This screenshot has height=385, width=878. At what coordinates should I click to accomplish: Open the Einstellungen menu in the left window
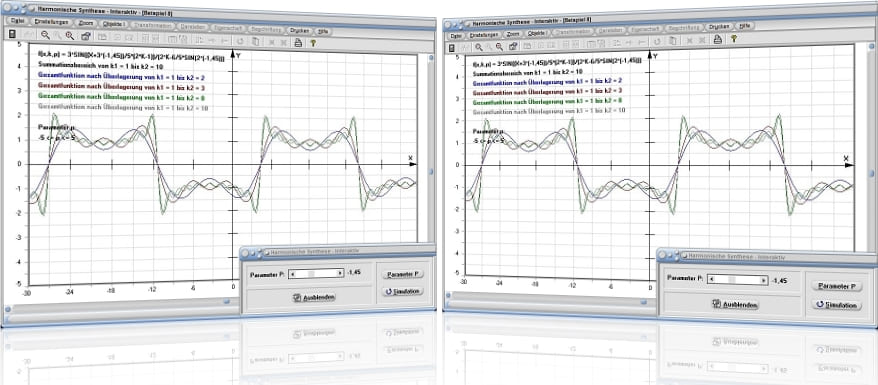51,22
